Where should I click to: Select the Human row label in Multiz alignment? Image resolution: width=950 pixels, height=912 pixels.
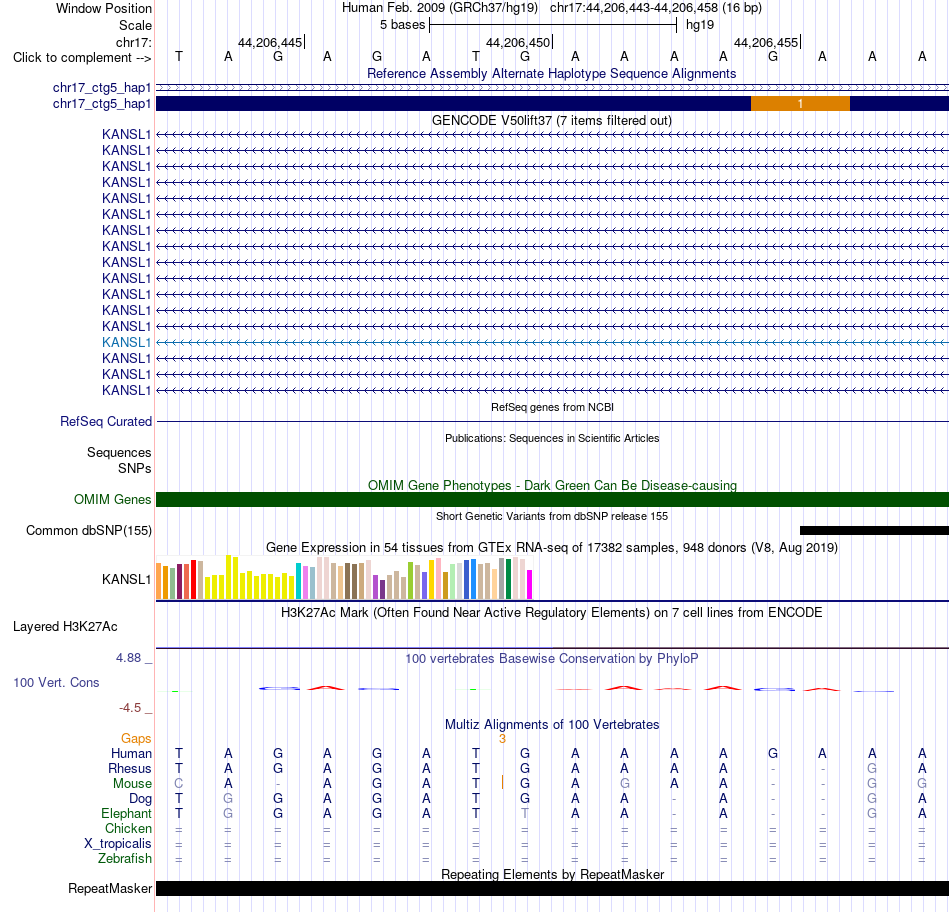click(x=131, y=754)
